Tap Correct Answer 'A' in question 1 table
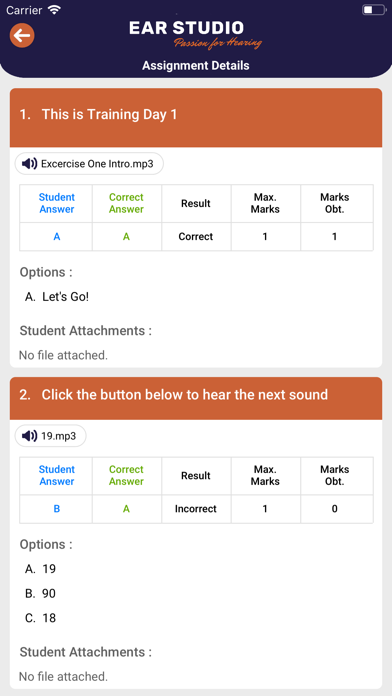Screen dimensions: 392x696 tap(127, 237)
